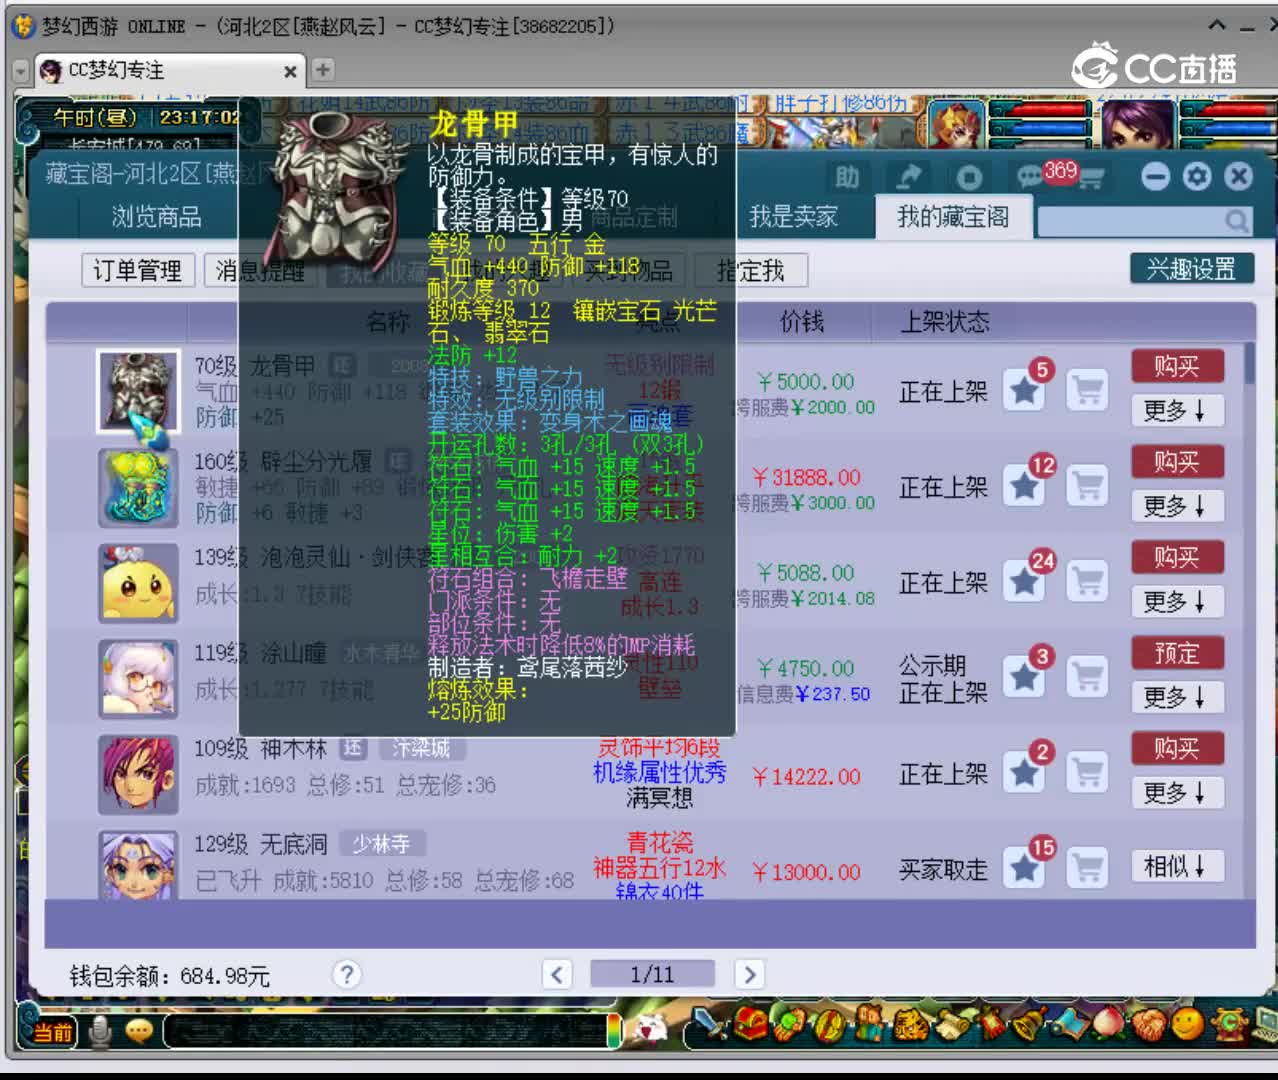Favorite the 辟尘分光履 listing via star
This screenshot has width=1278, height=1080.
coord(1025,486)
